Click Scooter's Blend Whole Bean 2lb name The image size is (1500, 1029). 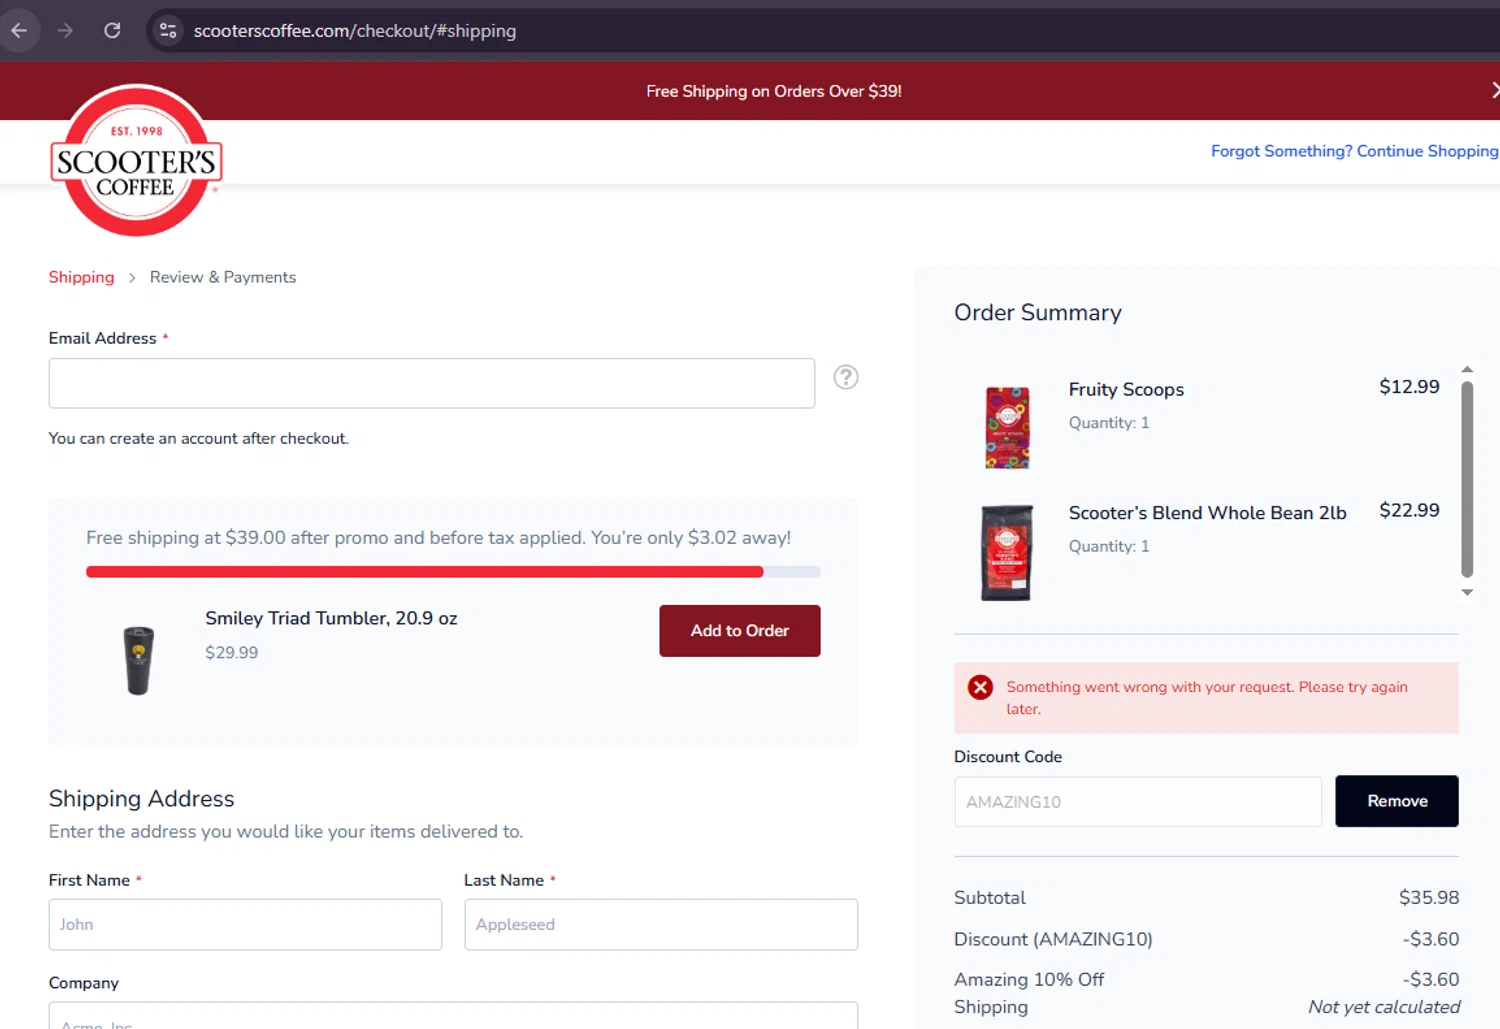(1208, 513)
